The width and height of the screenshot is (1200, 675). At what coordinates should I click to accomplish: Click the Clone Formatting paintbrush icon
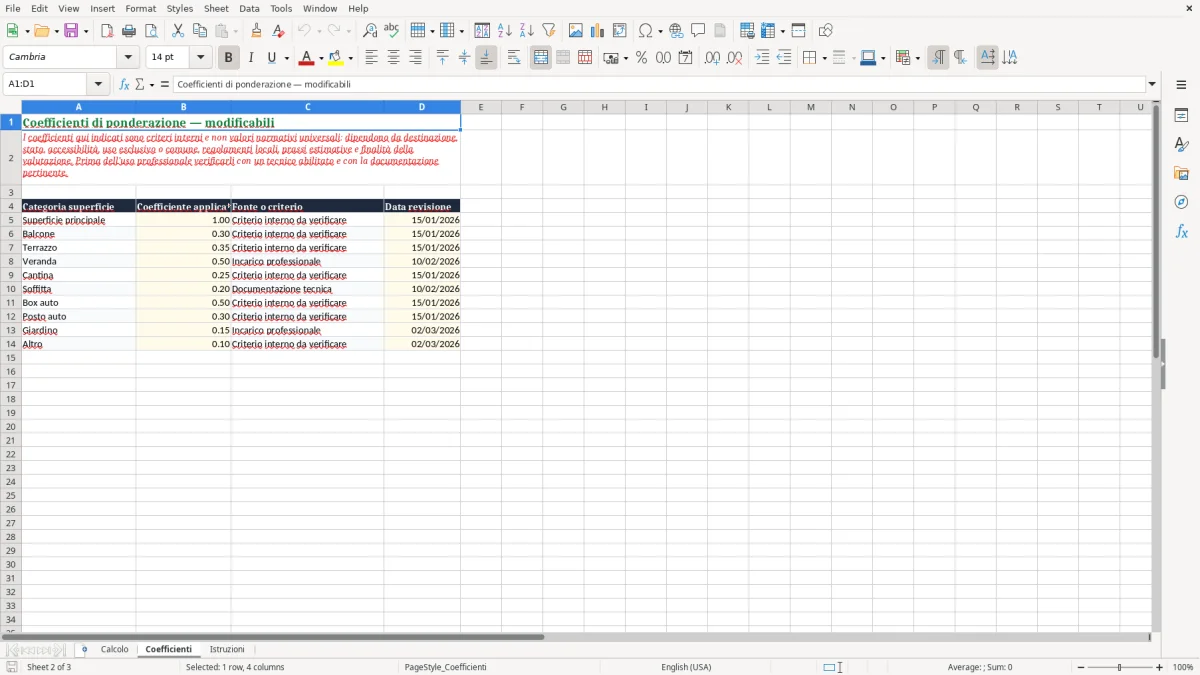click(x=257, y=31)
